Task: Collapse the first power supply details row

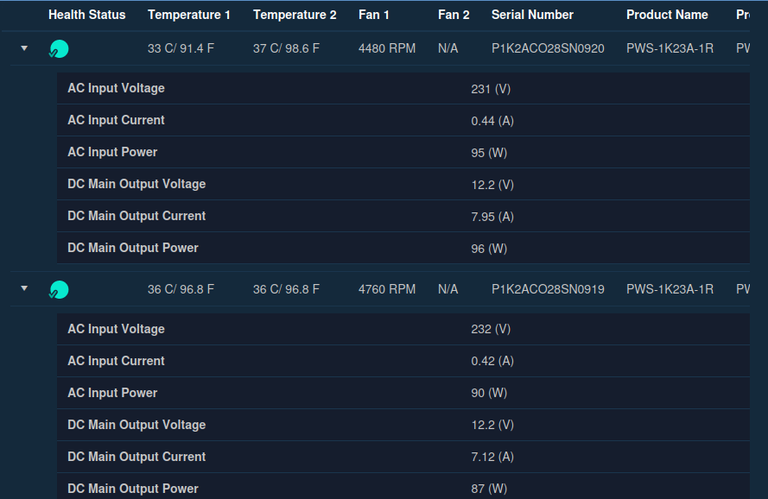Action: point(25,49)
